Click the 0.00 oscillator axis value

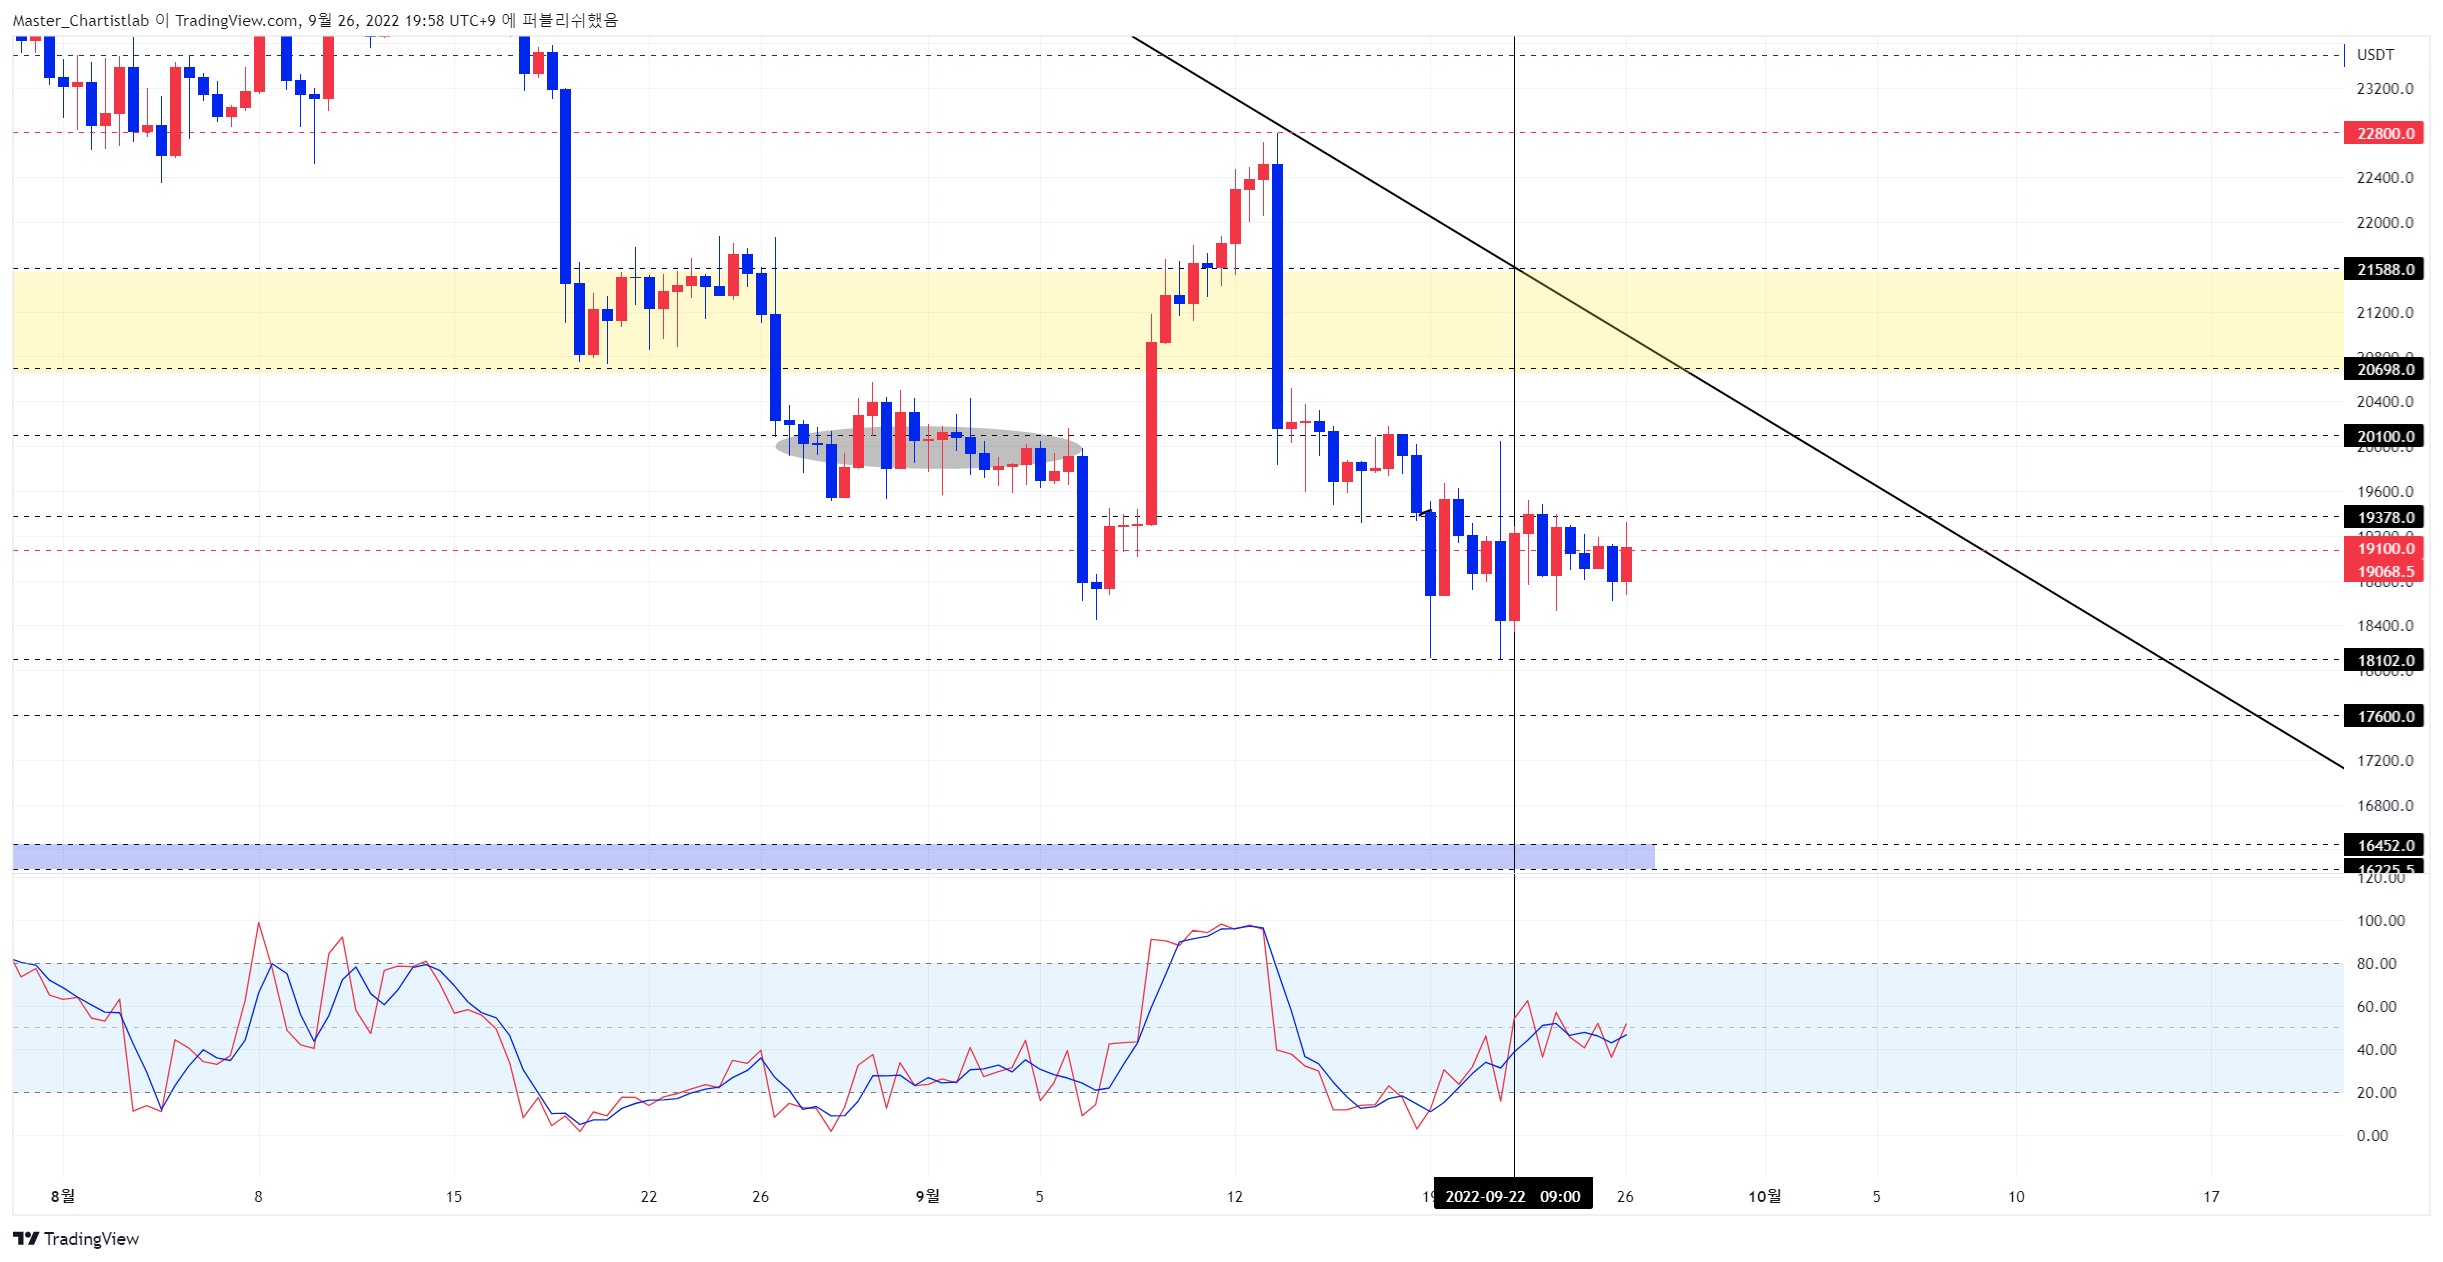2372,1136
